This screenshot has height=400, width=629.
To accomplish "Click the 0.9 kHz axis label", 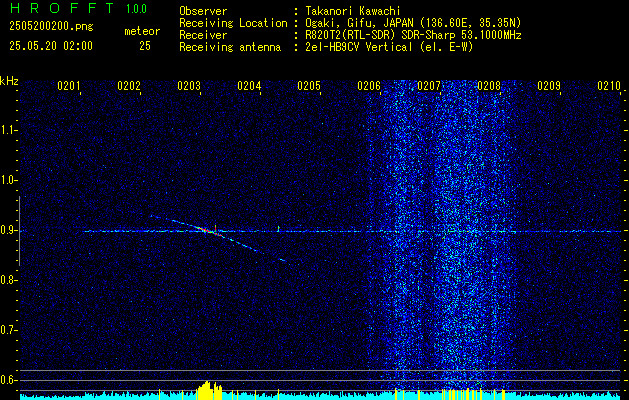I will point(7,230).
